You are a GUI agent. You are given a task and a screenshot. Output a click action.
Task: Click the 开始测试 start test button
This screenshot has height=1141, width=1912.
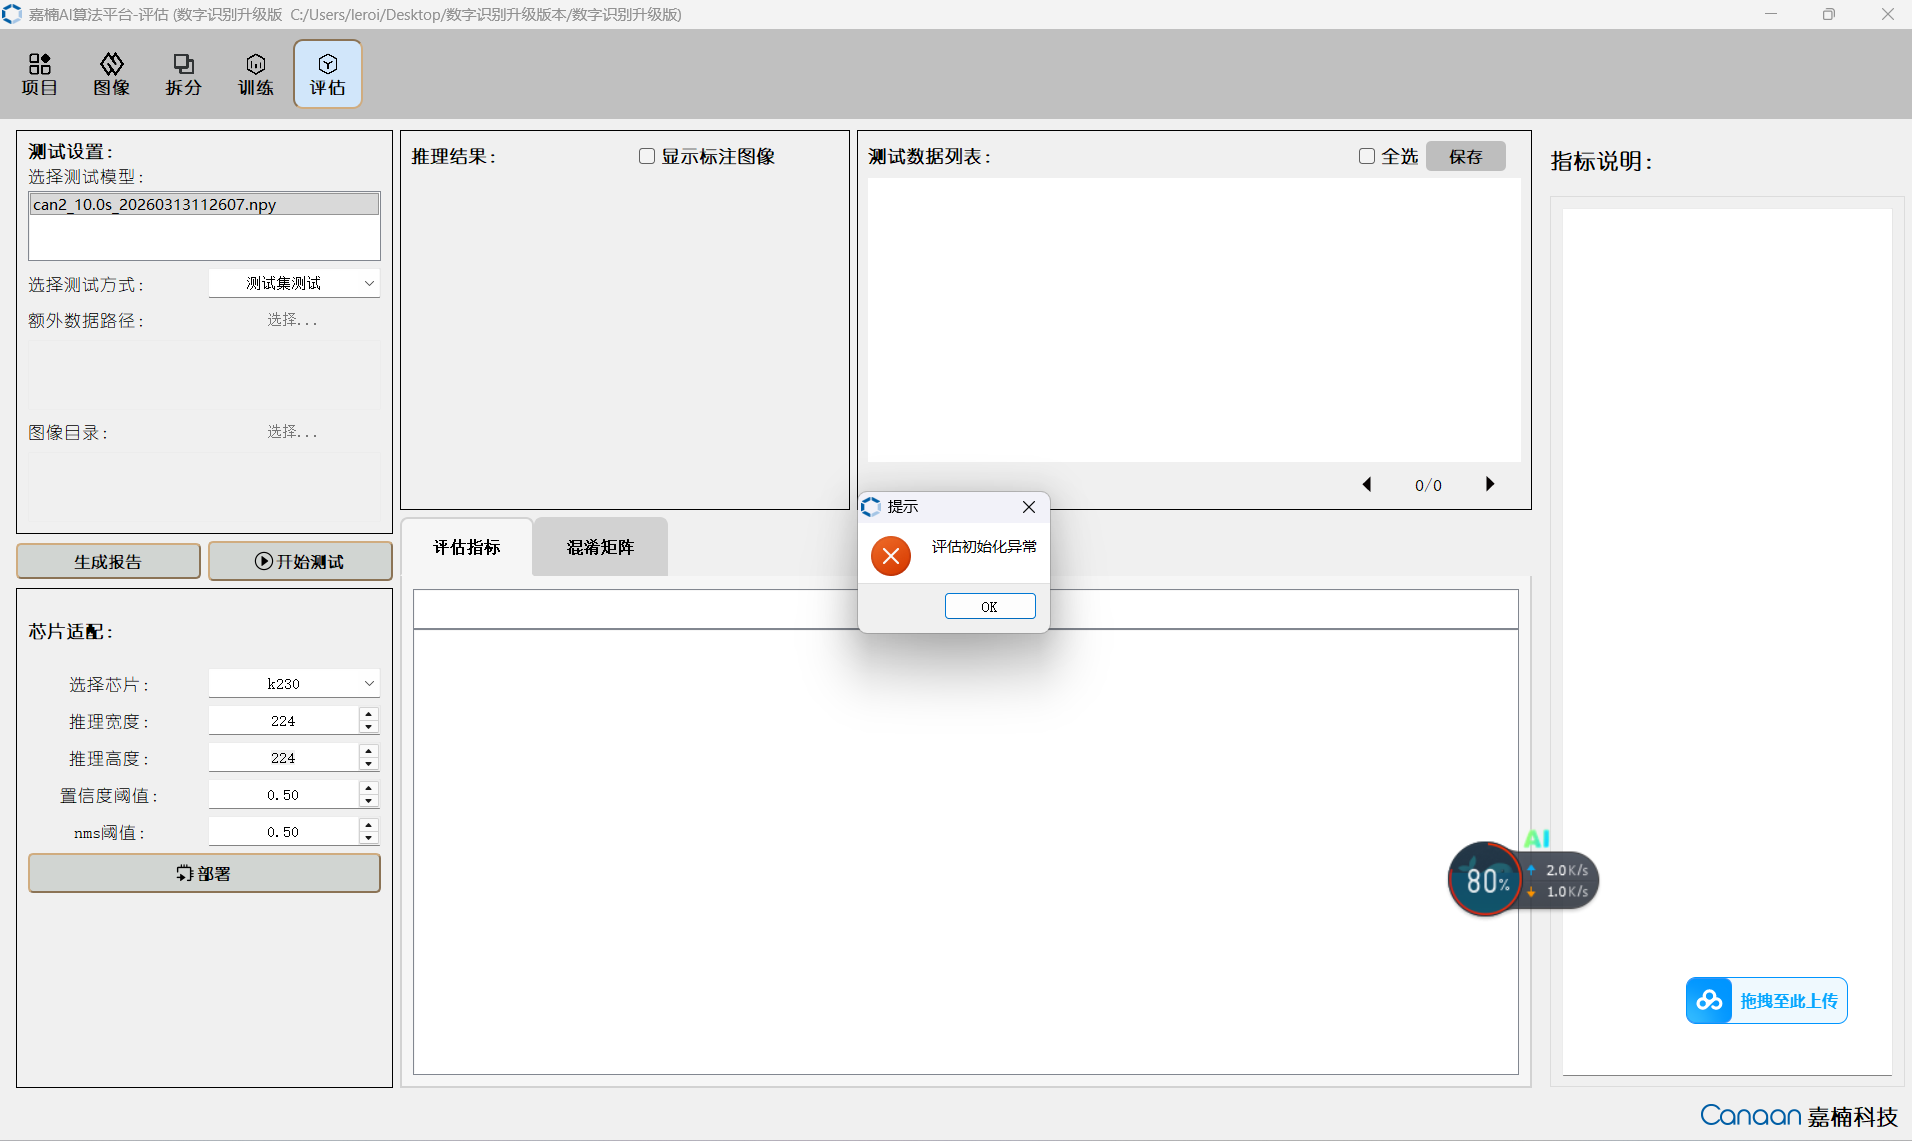[300, 562]
